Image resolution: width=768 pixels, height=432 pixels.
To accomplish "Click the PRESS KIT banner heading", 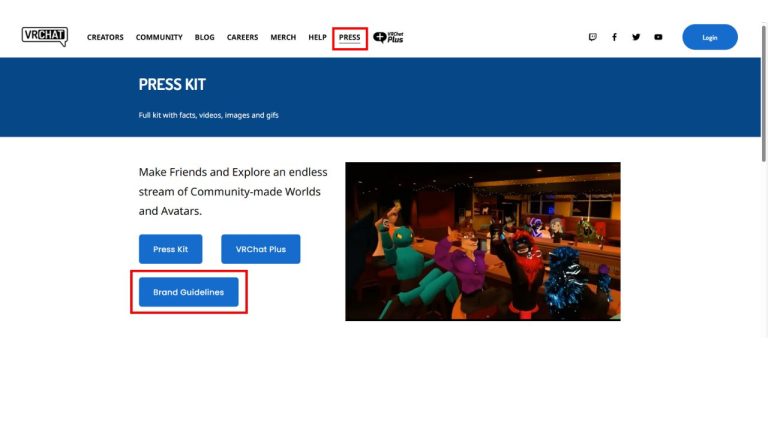I will pyautogui.click(x=172, y=85).
